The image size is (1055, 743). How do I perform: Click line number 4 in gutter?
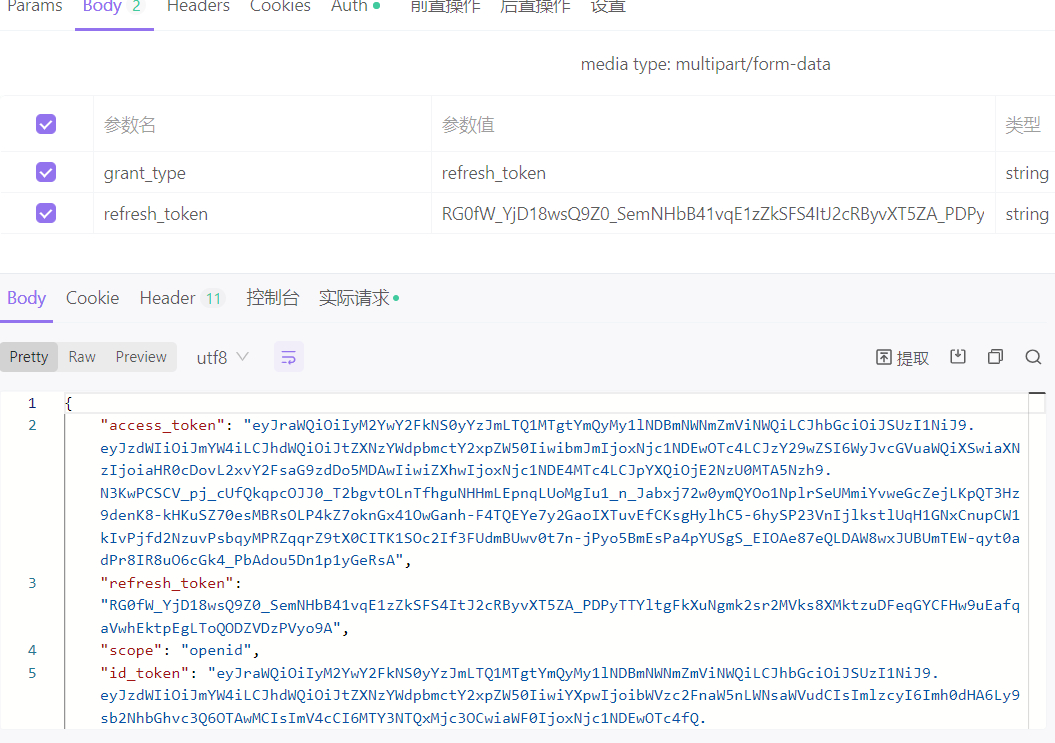[x=32, y=650]
